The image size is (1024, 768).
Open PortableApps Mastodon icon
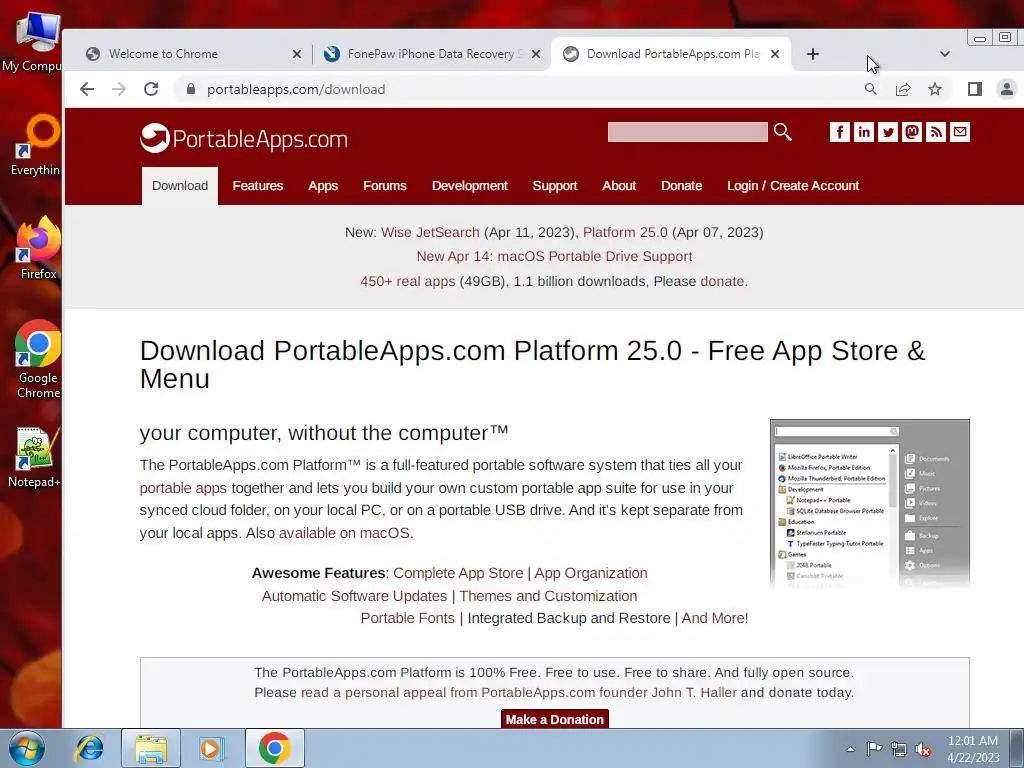tap(912, 132)
